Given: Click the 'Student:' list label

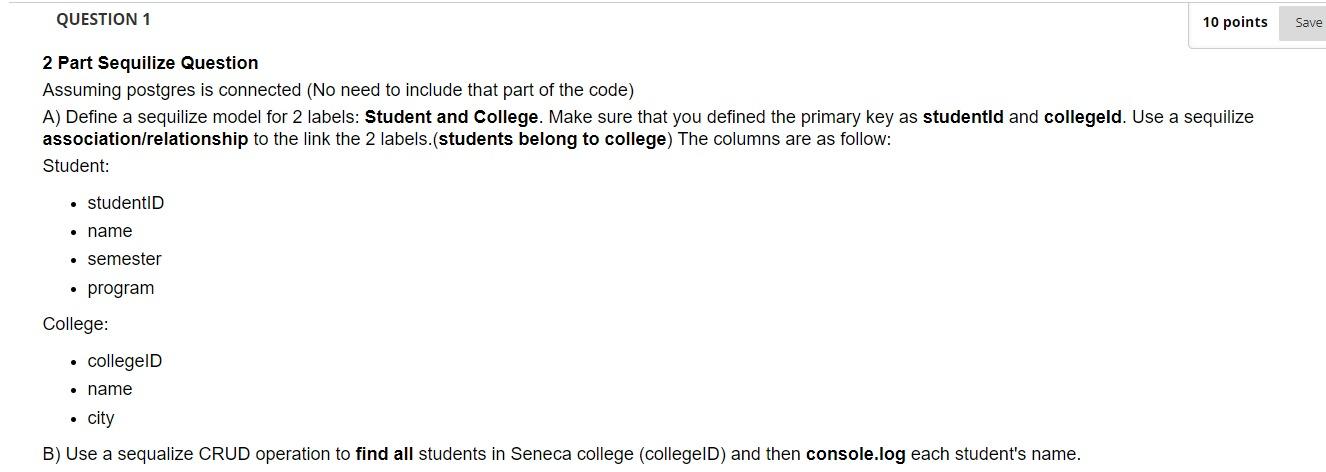Looking at the screenshot, I should pos(76,166).
